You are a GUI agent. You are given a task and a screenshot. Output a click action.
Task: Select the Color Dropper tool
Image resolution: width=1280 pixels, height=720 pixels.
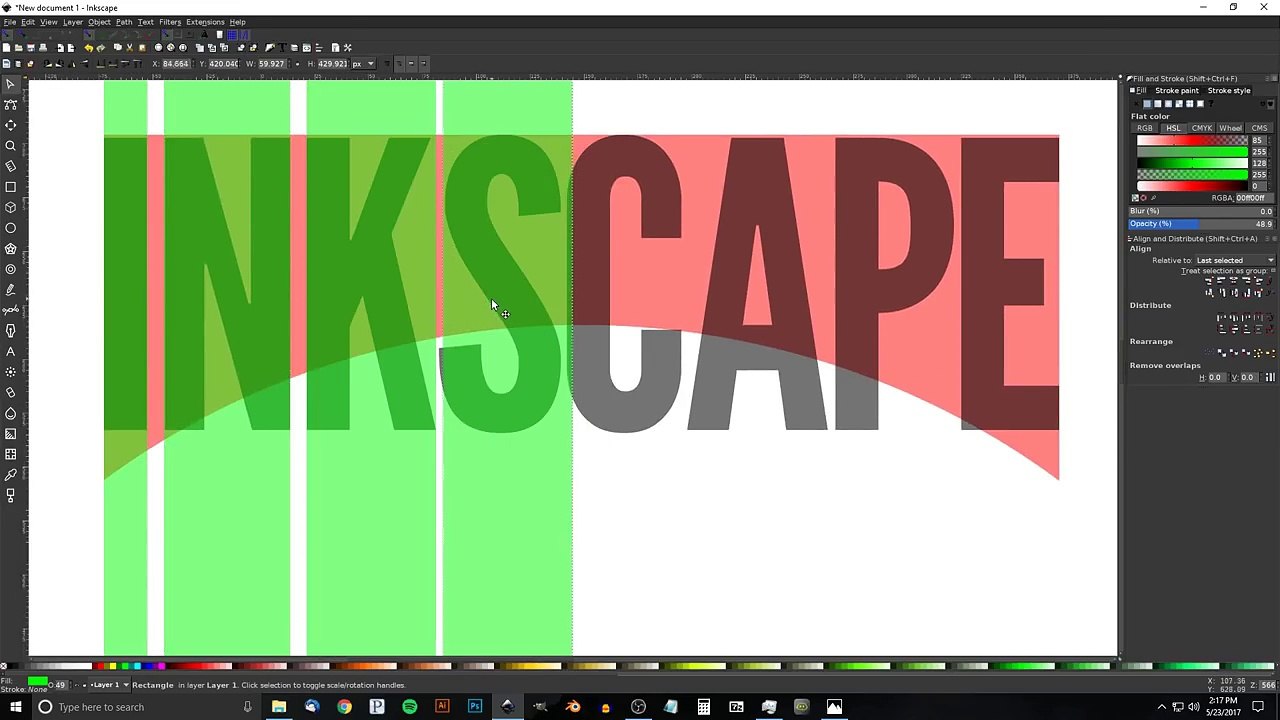[x=11, y=475]
